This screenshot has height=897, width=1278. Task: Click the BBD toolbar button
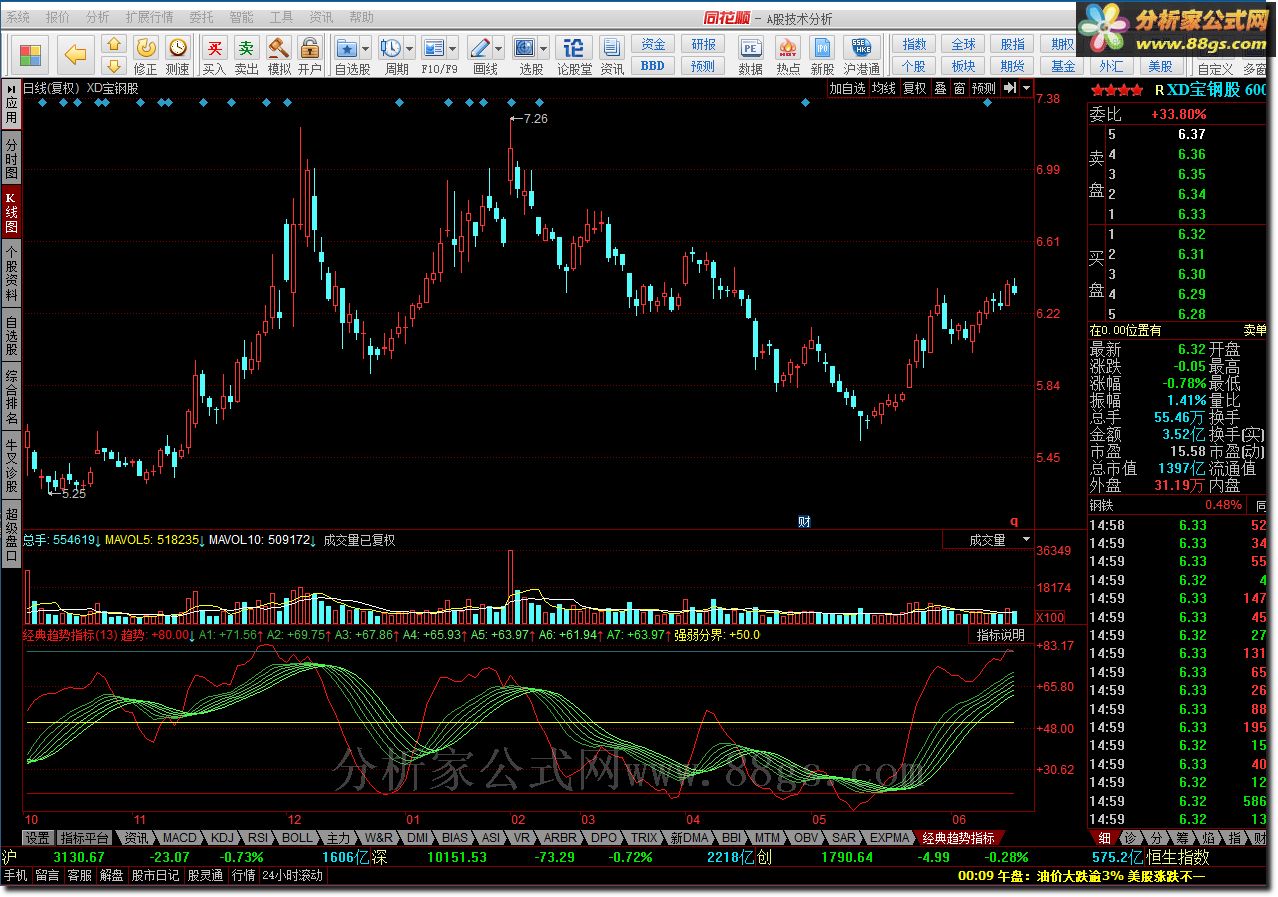coord(653,66)
